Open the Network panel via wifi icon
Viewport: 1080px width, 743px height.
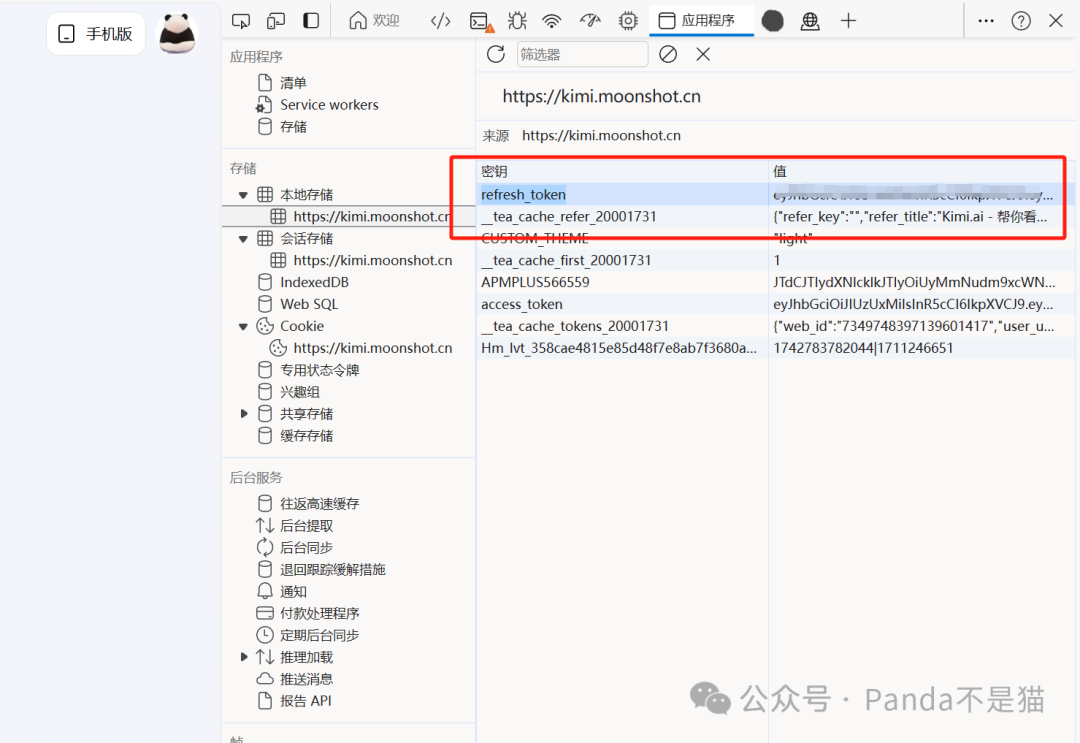(551, 20)
